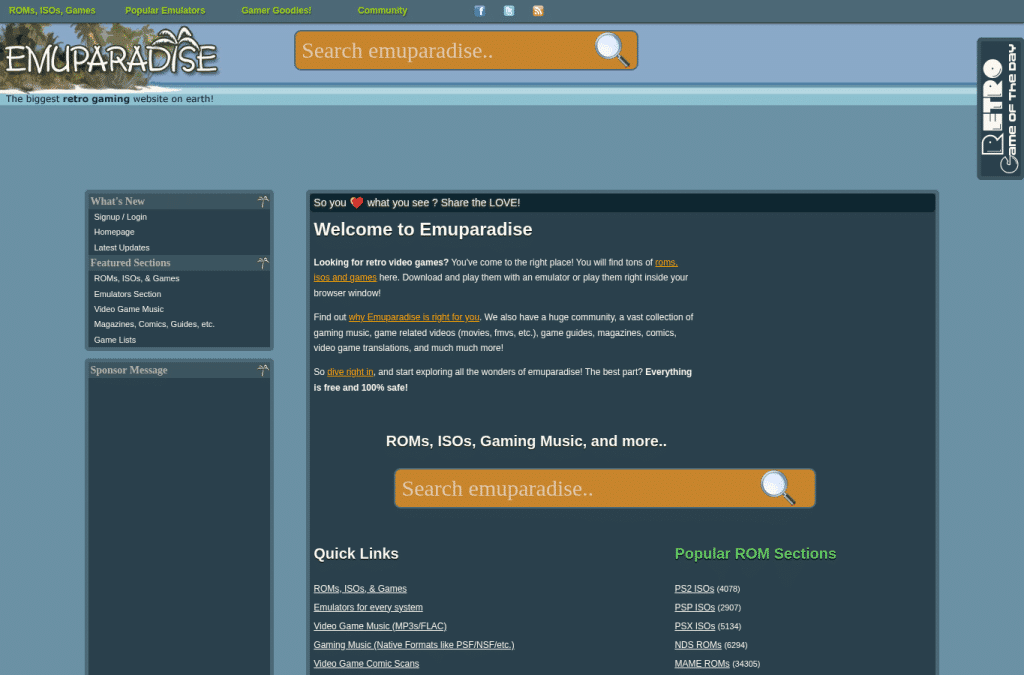1024x675 pixels.
Task: Collapse the Sponsor Message palm icon
Action: (263, 370)
